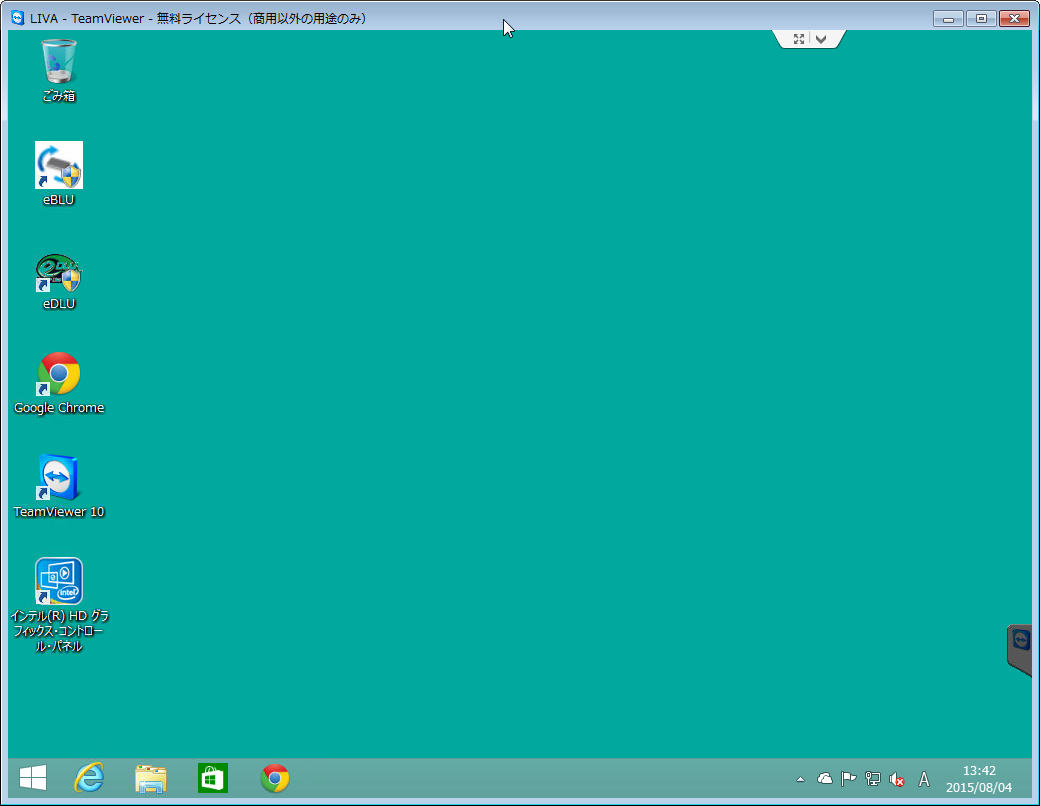The height and width of the screenshot is (806, 1040).
Task: Open the Windows Start button
Action: pyautogui.click(x=32, y=777)
